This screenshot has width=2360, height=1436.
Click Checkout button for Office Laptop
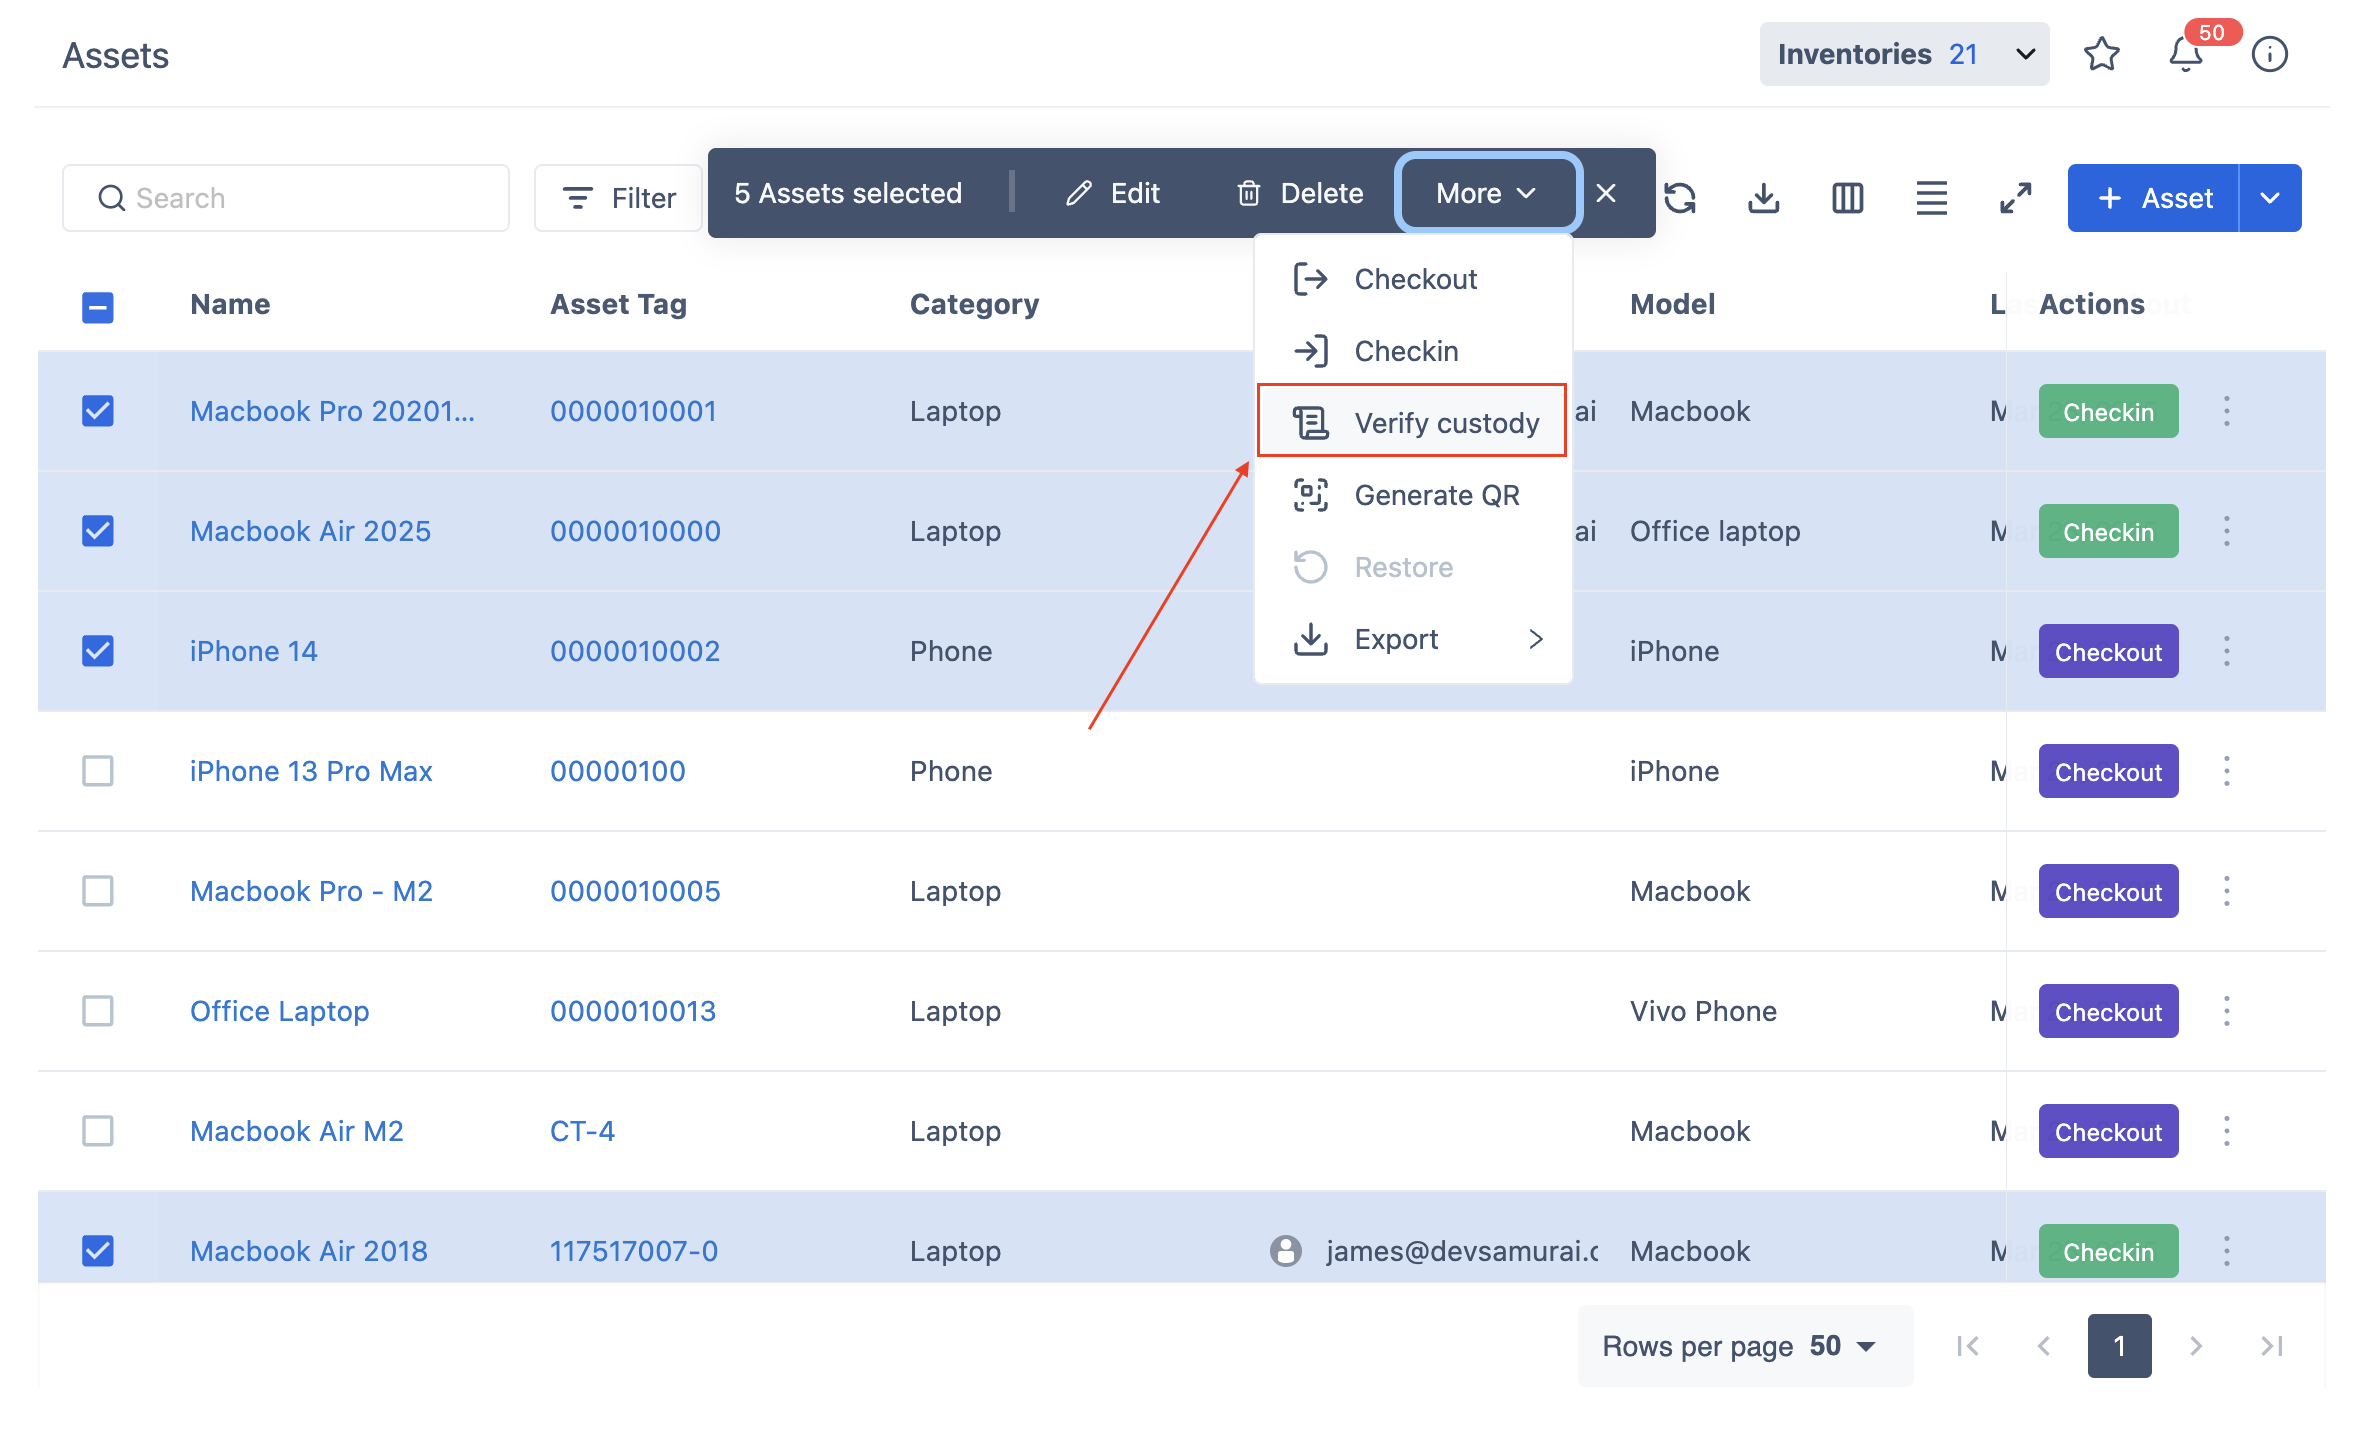pyautogui.click(x=2108, y=1012)
